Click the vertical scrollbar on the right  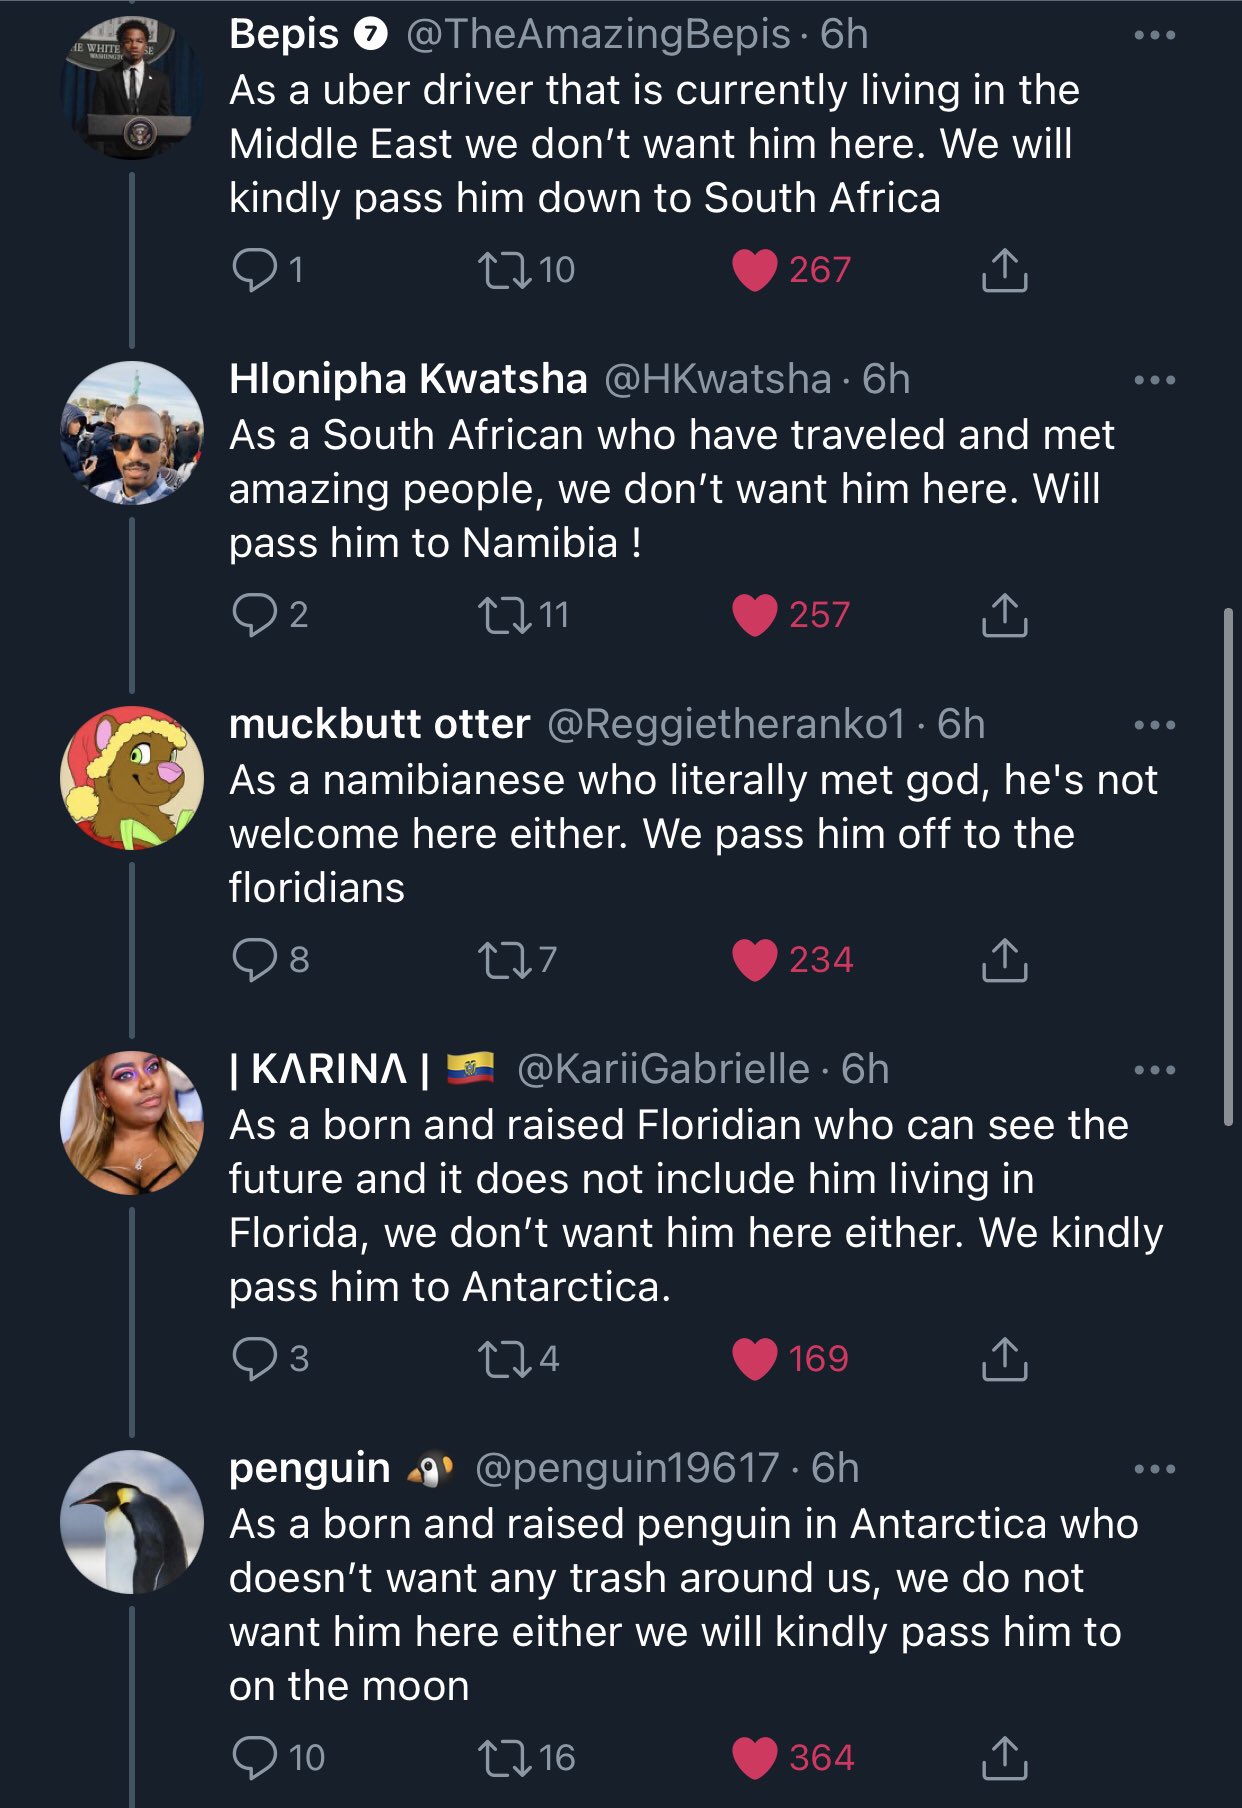[1229, 866]
